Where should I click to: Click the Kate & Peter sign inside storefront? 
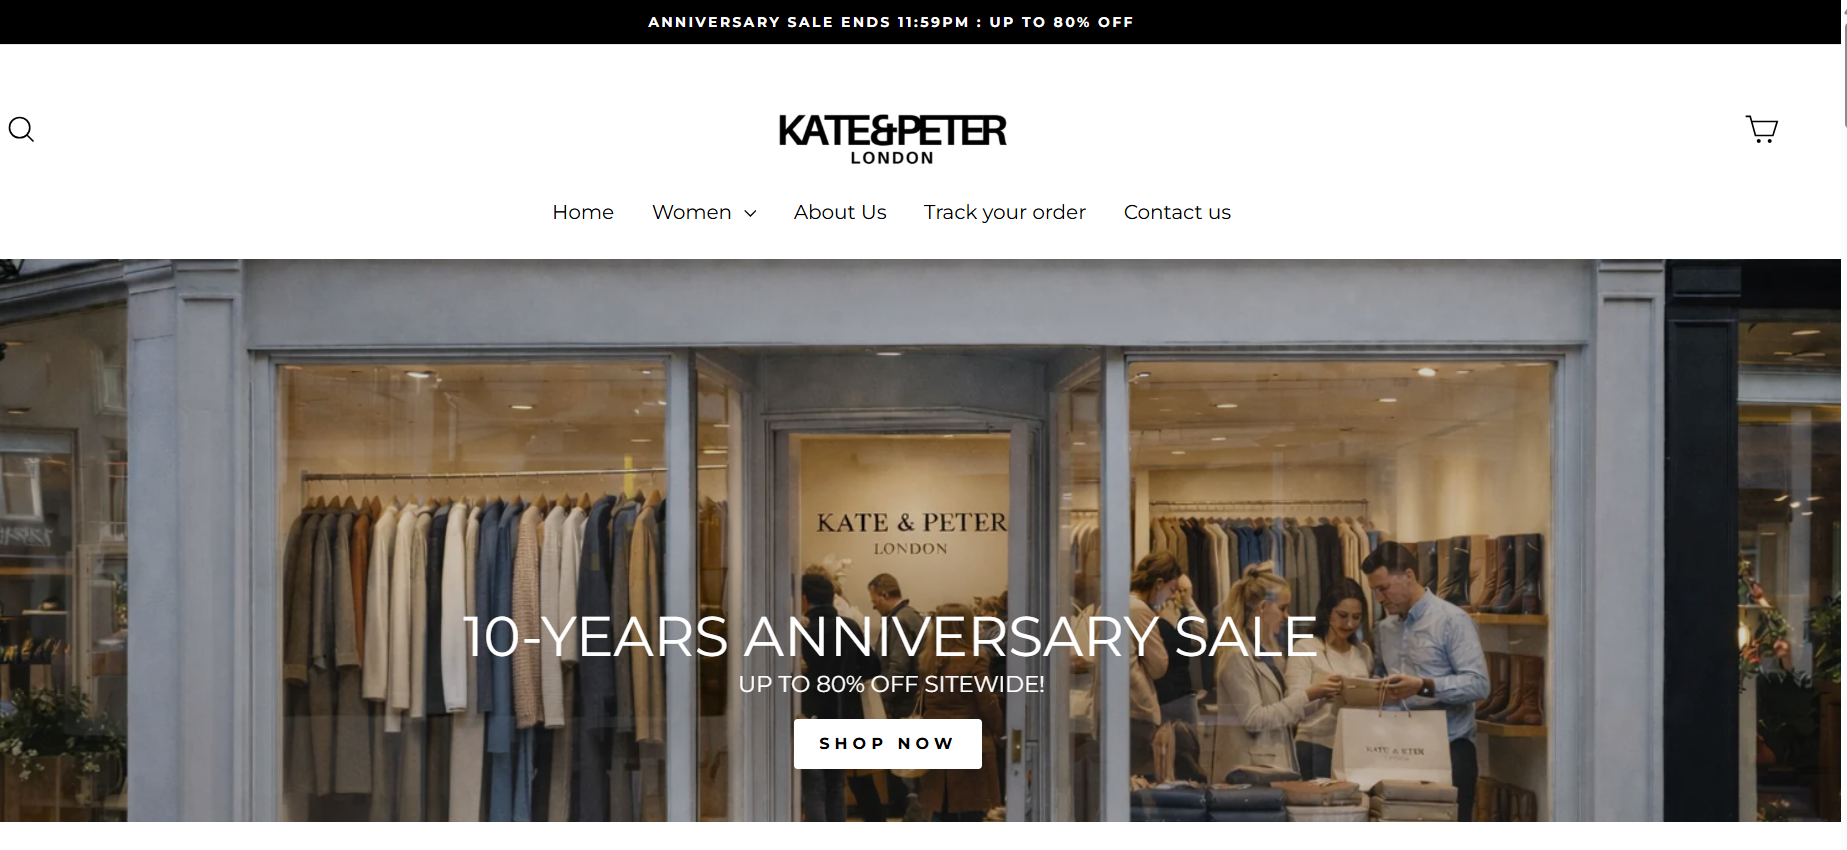(911, 533)
